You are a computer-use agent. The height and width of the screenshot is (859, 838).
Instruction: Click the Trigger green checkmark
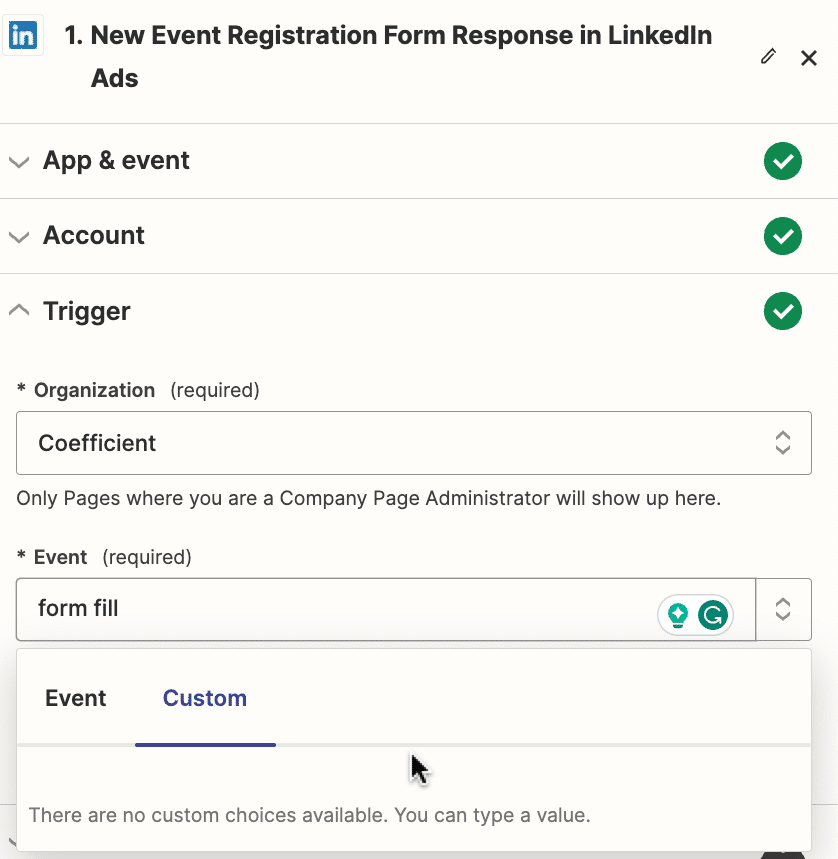[783, 311]
